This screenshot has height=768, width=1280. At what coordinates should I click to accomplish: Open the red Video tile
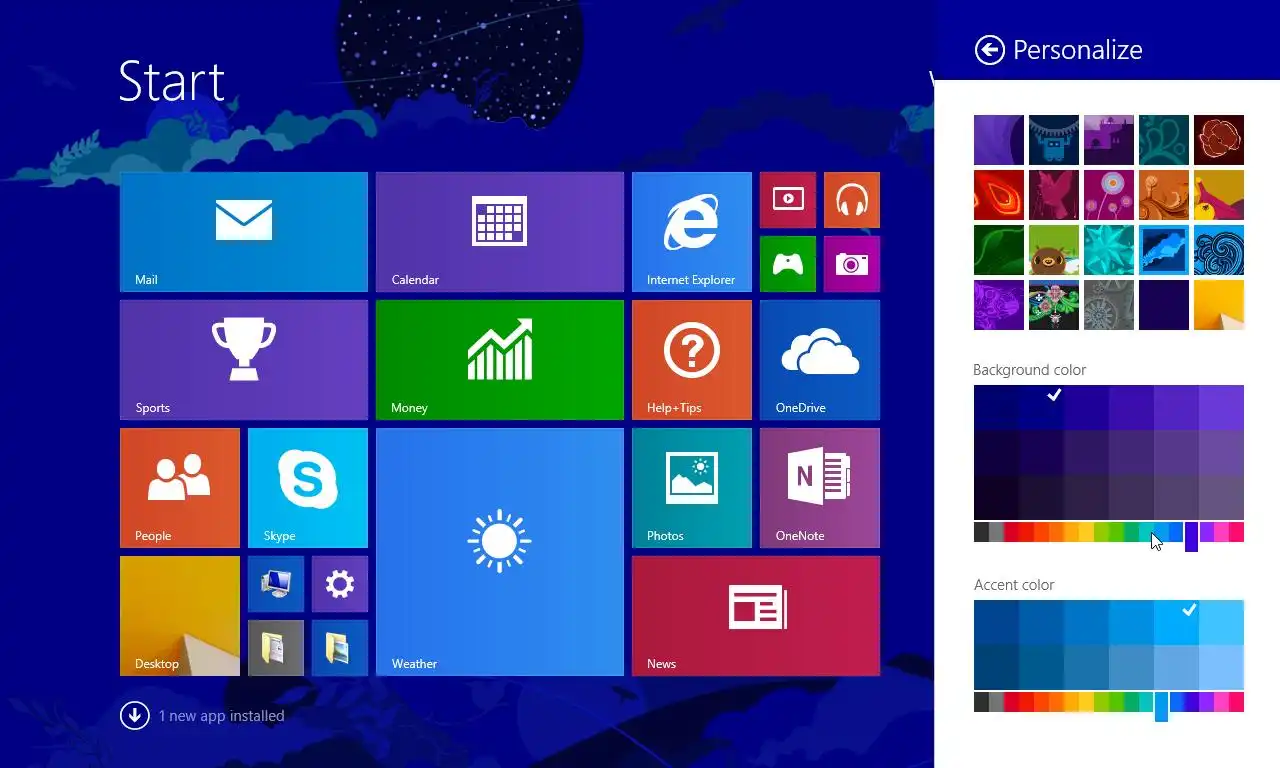pyautogui.click(x=788, y=200)
